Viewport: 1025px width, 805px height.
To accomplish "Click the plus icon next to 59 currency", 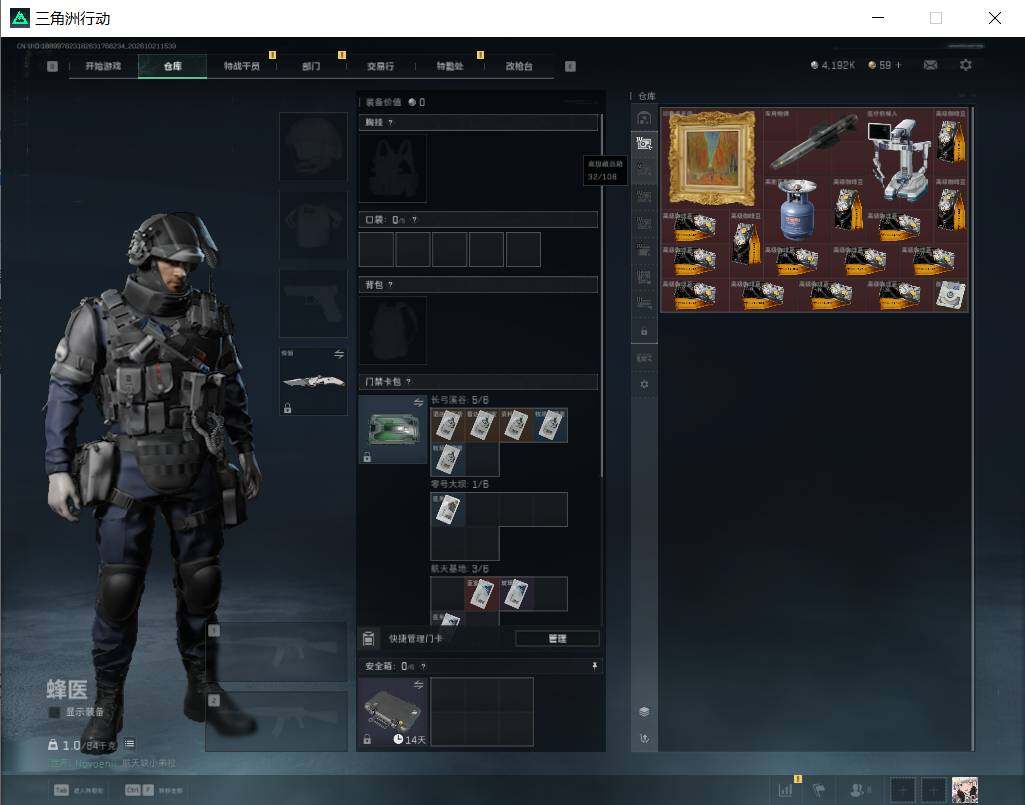I will [898, 65].
